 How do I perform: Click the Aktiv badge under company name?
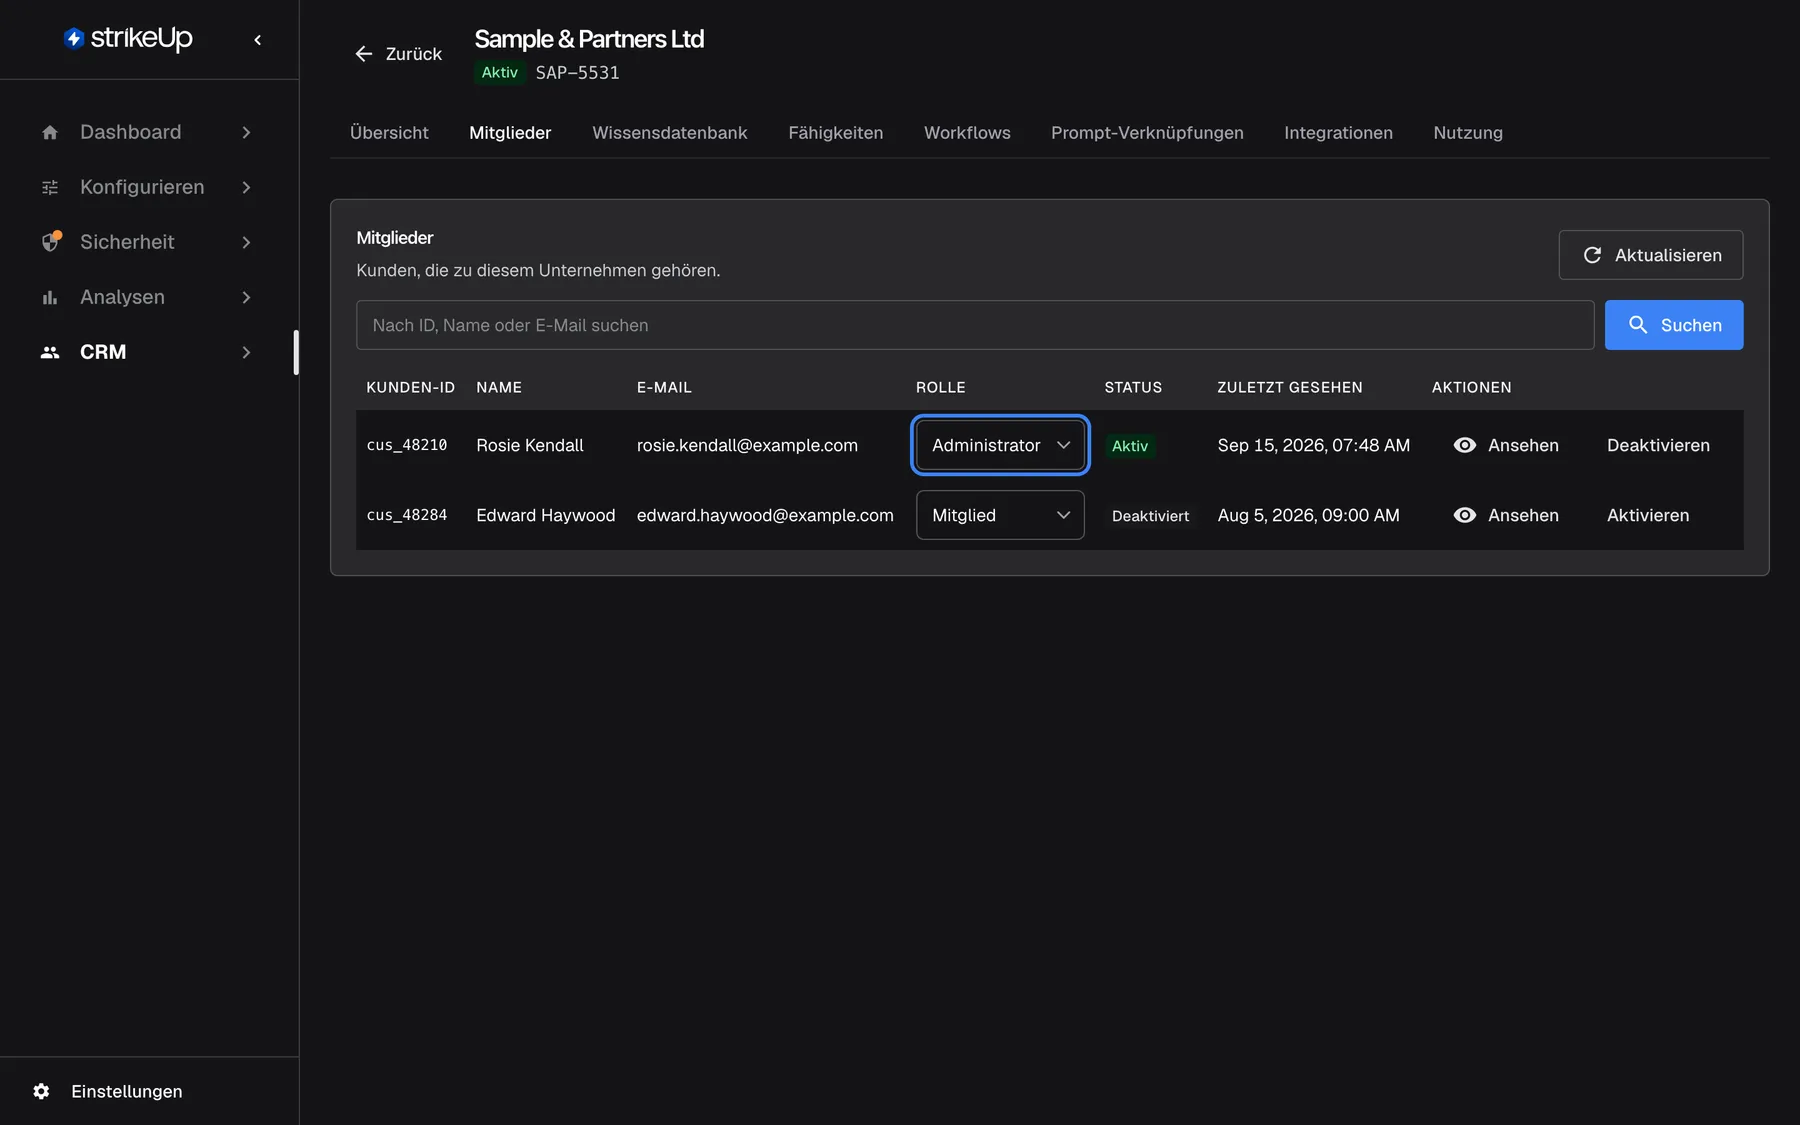tap(500, 72)
